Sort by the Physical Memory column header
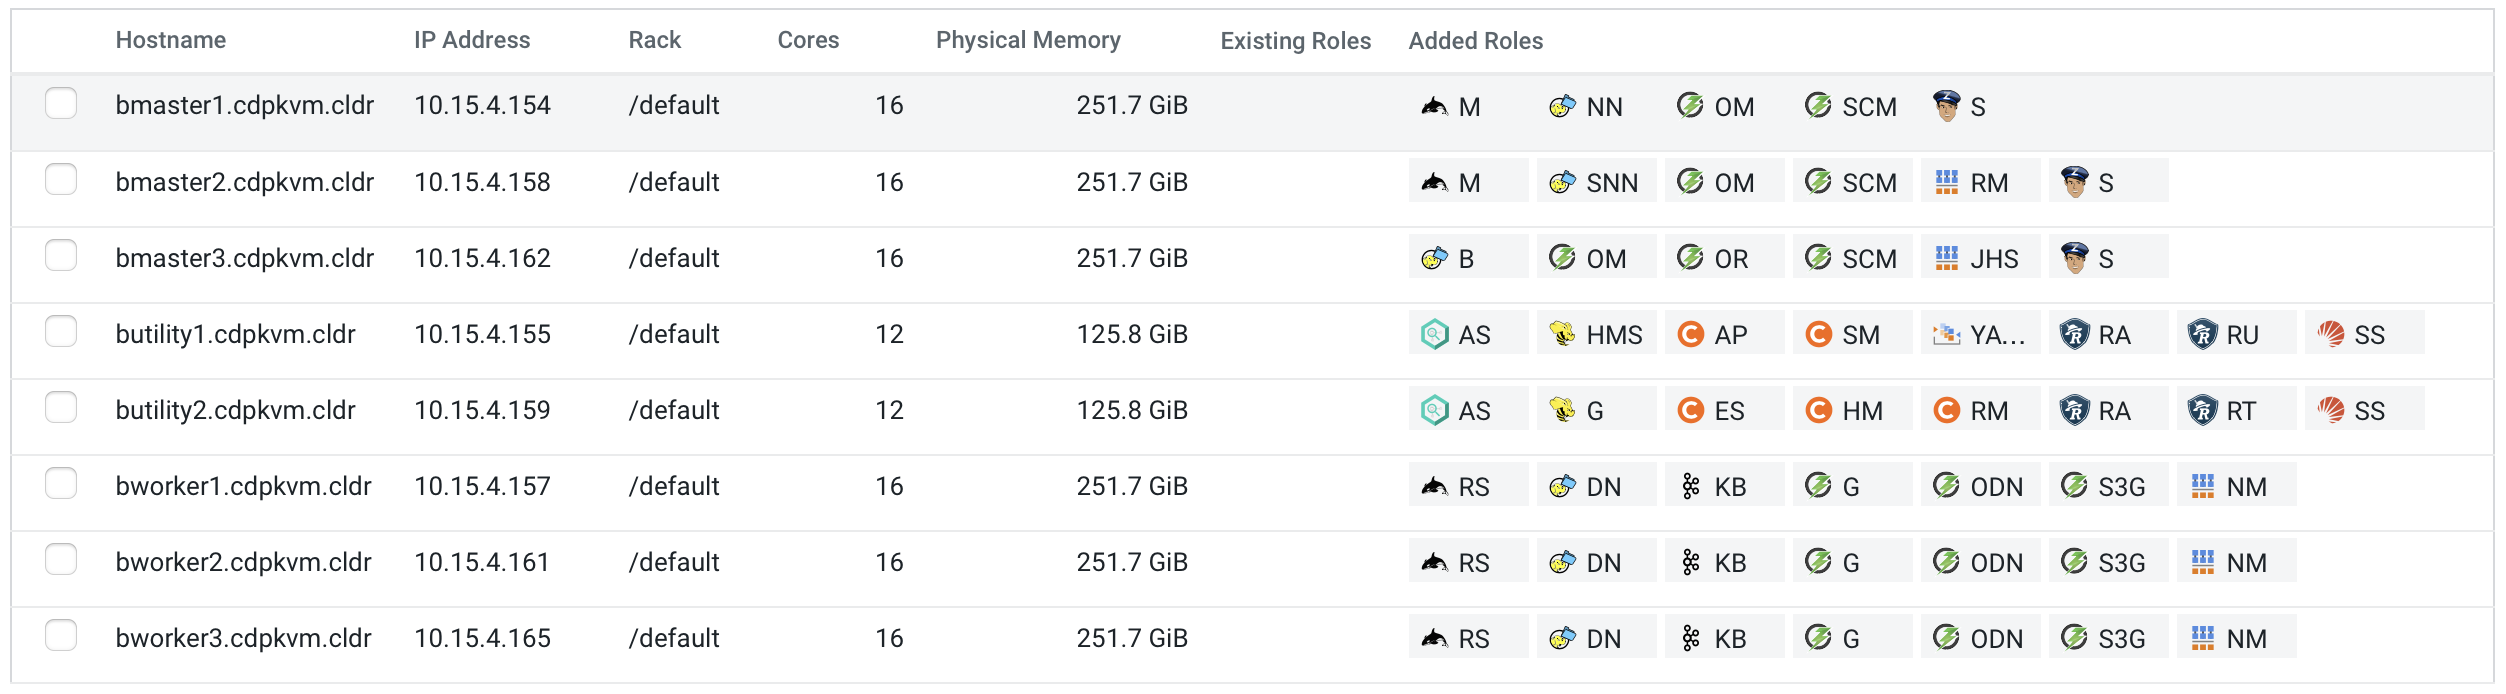 [1027, 40]
